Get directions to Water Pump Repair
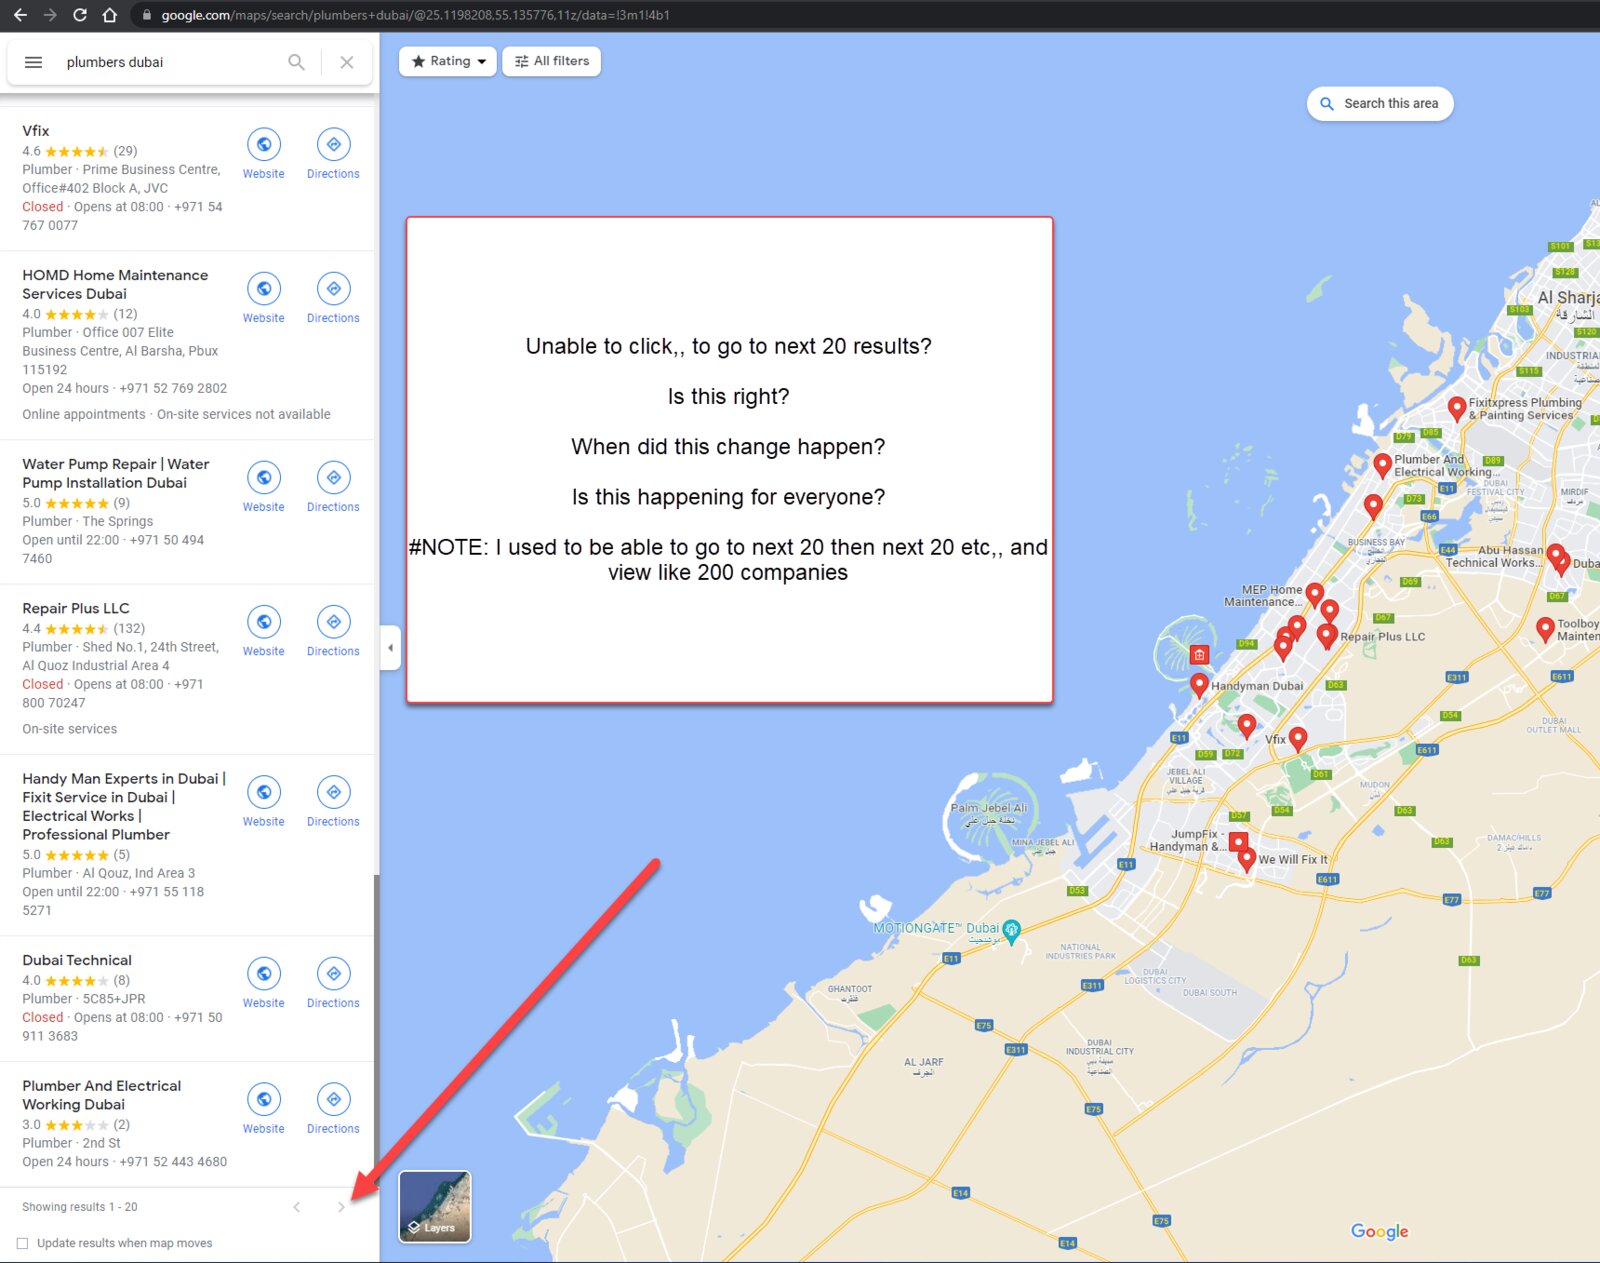1600x1263 pixels. [333, 477]
